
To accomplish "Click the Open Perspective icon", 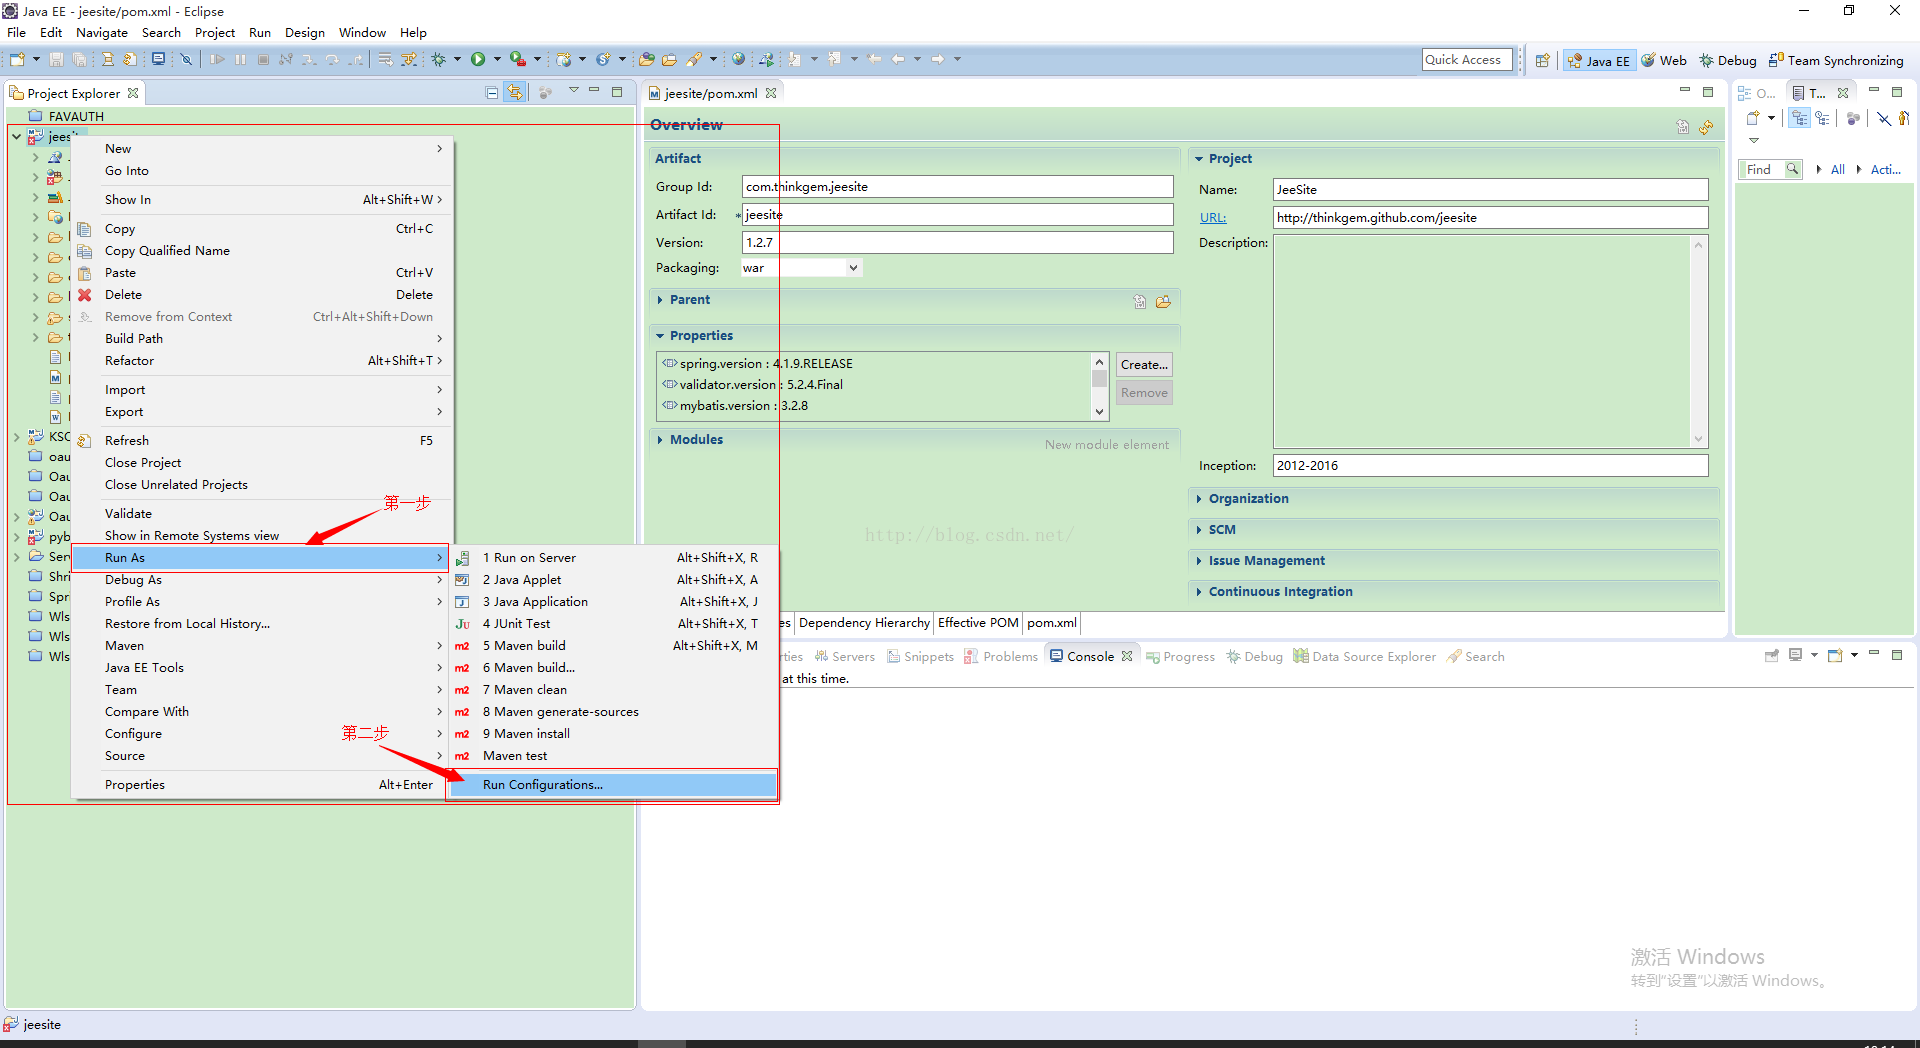I will [1542, 61].
